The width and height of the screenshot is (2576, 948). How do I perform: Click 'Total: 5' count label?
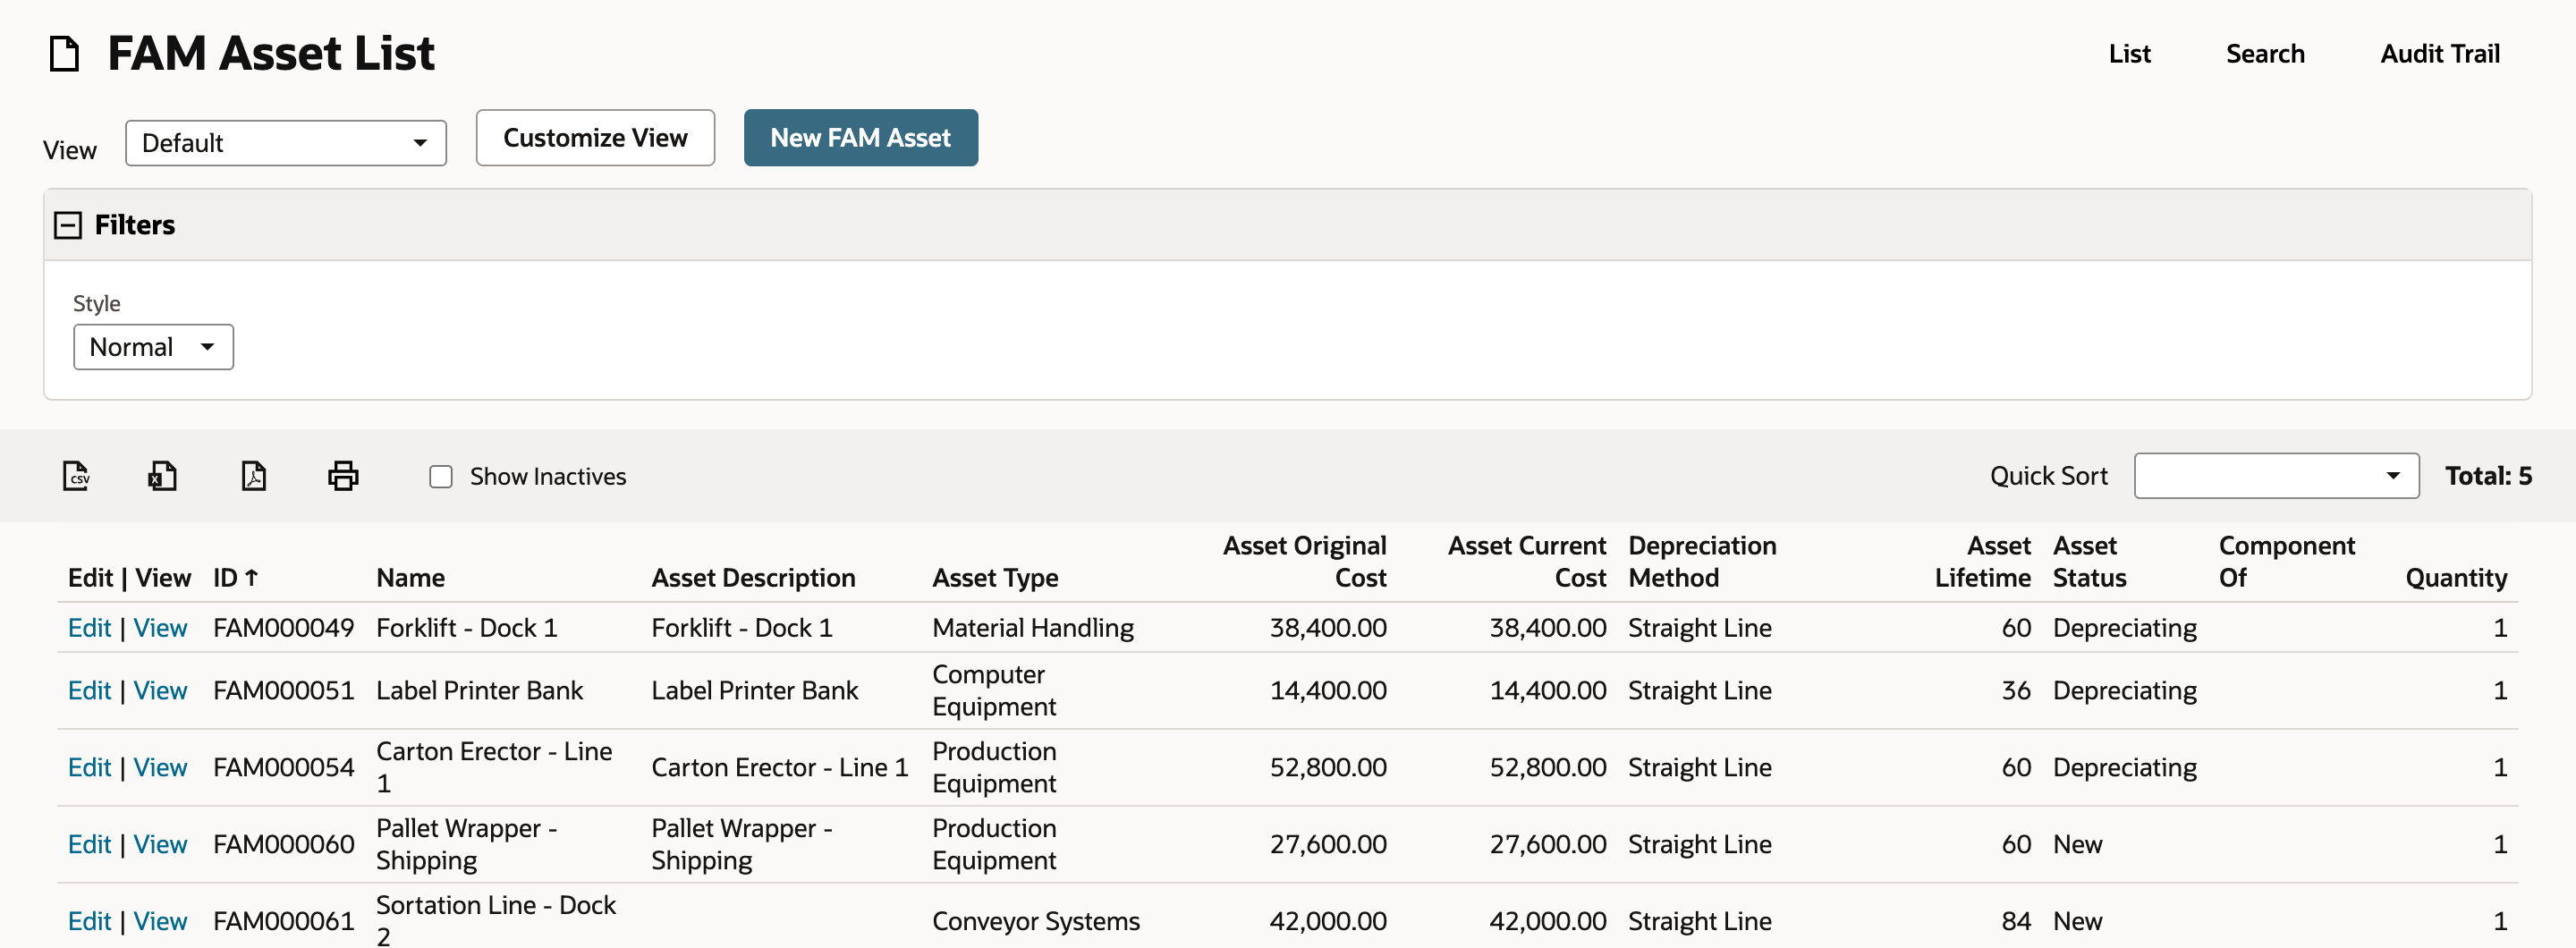[2488, 476]
